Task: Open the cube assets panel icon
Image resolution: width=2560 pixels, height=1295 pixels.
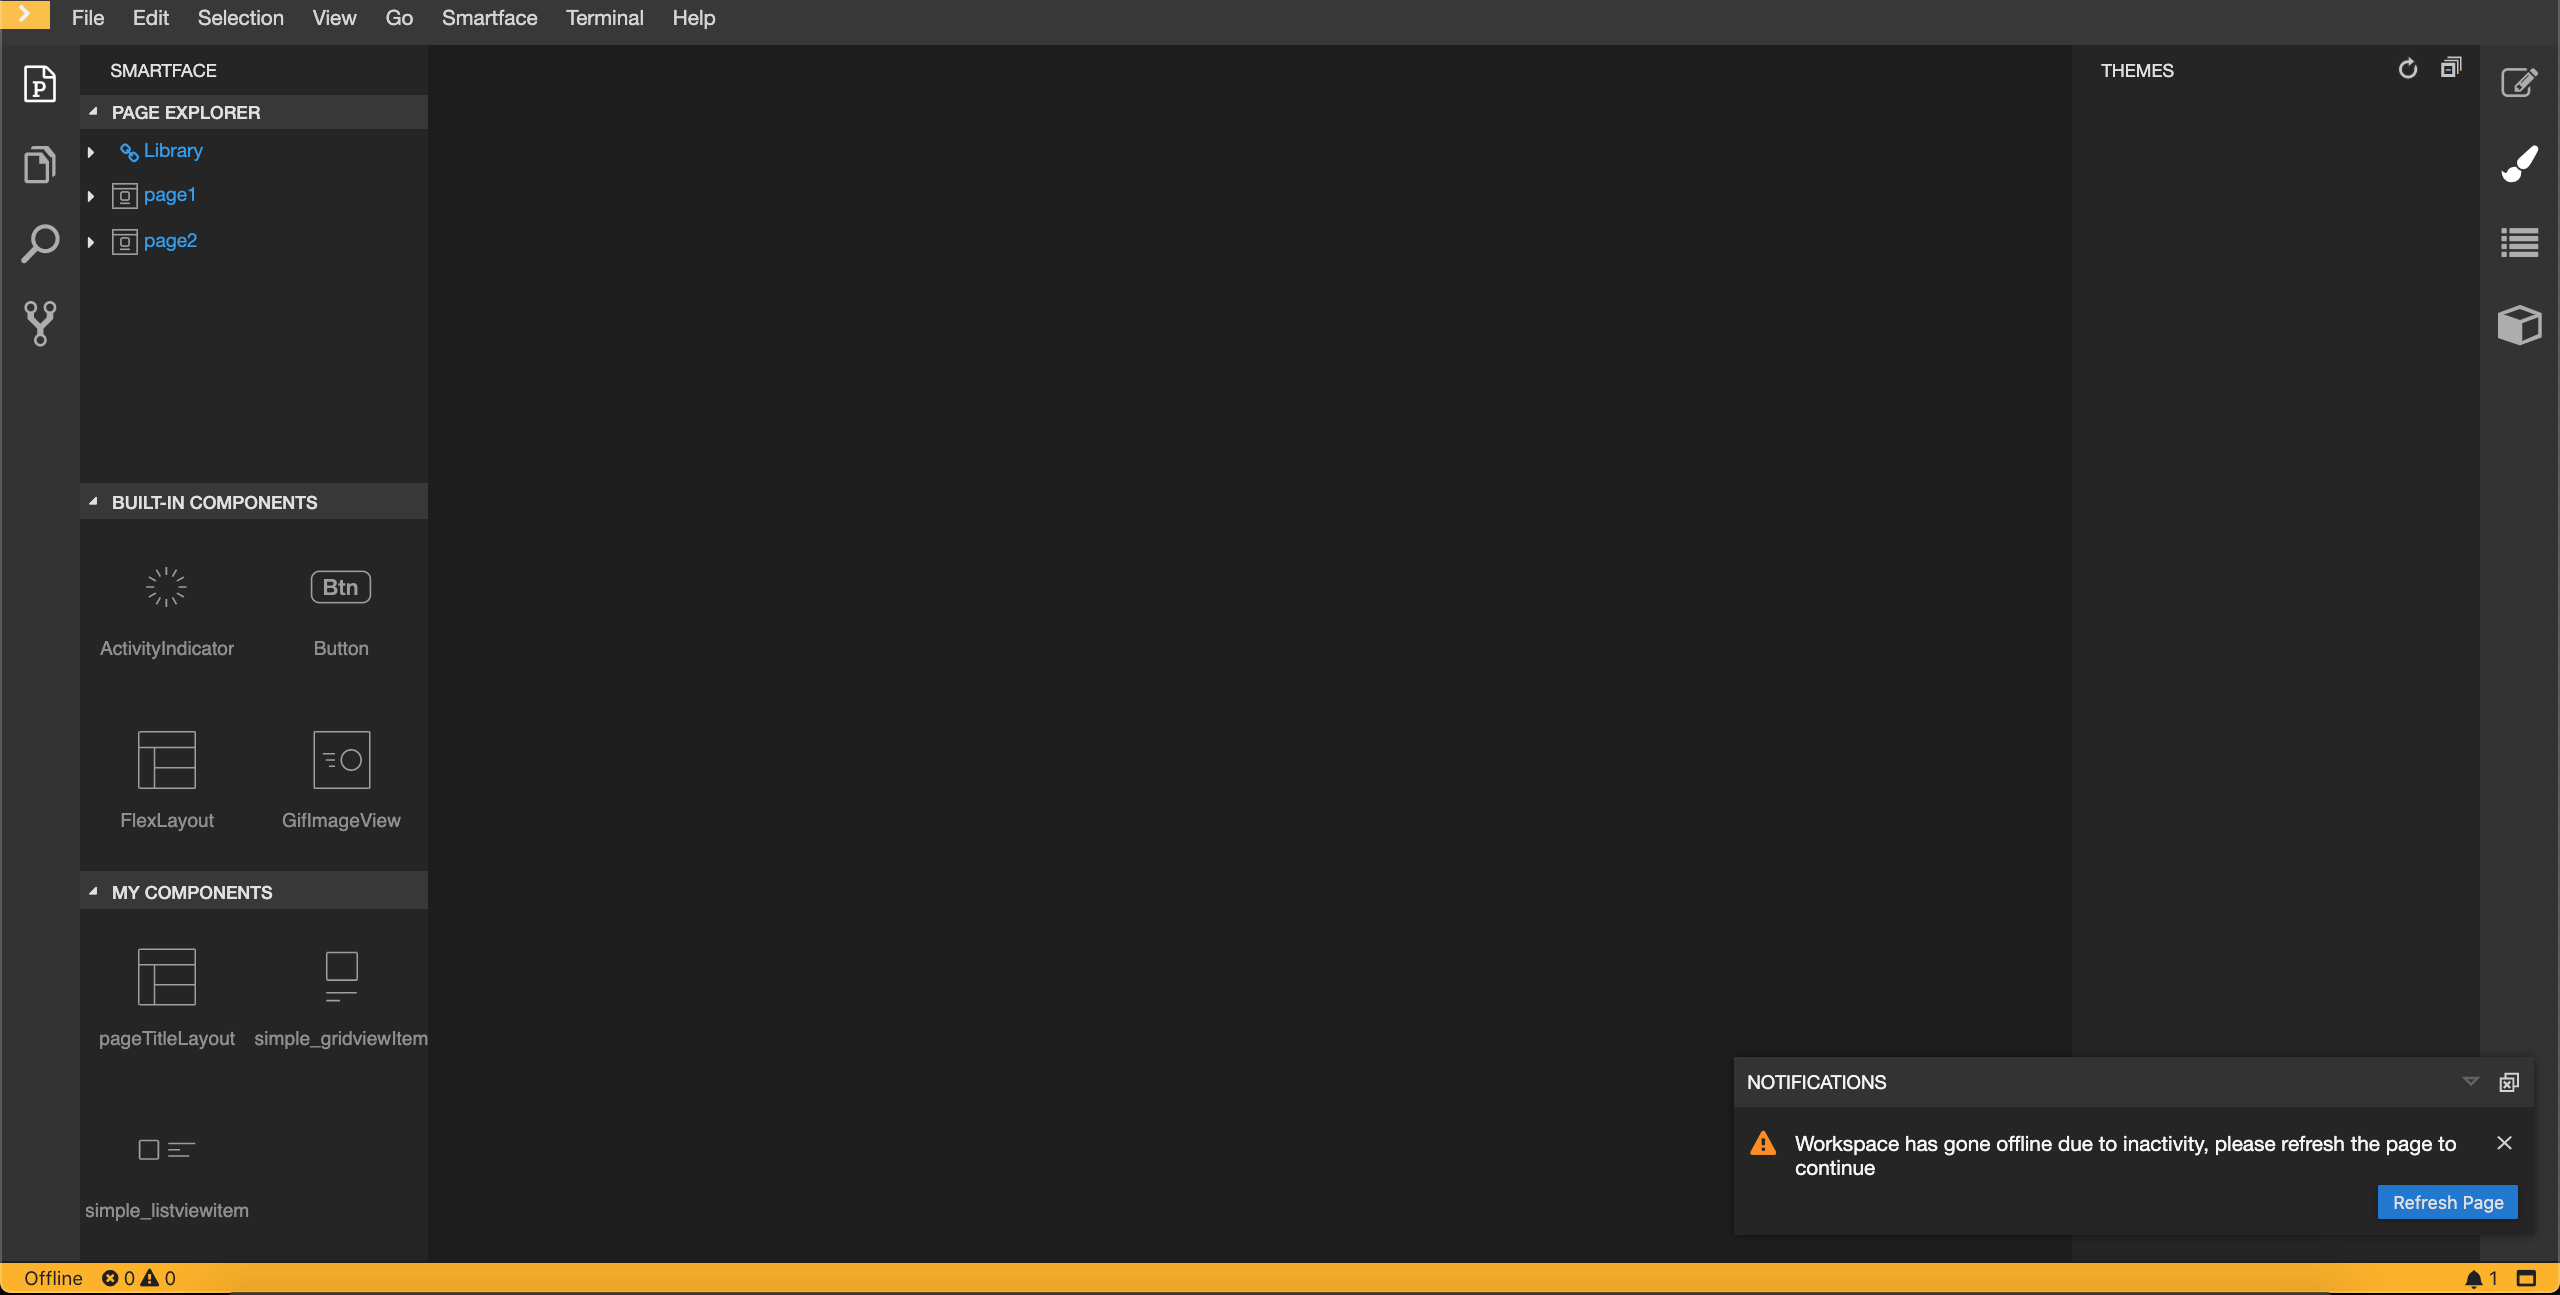Action: (x=2519, y=325)
